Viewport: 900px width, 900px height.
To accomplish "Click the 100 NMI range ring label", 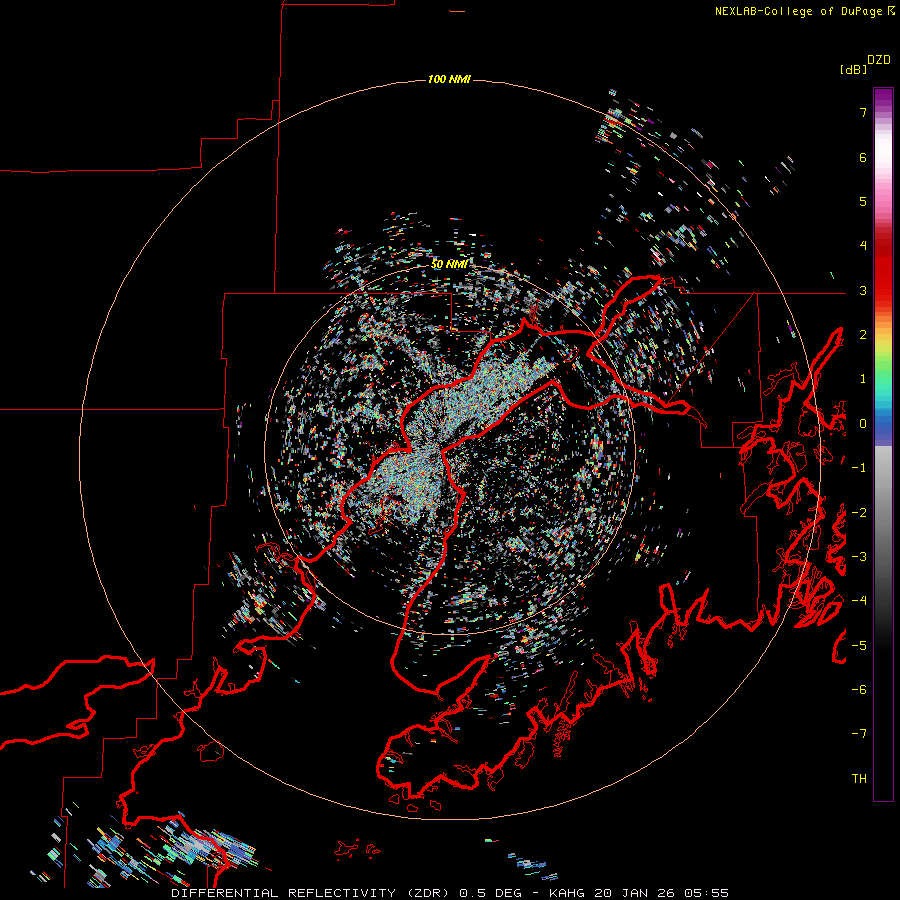I will coord(449,79).
